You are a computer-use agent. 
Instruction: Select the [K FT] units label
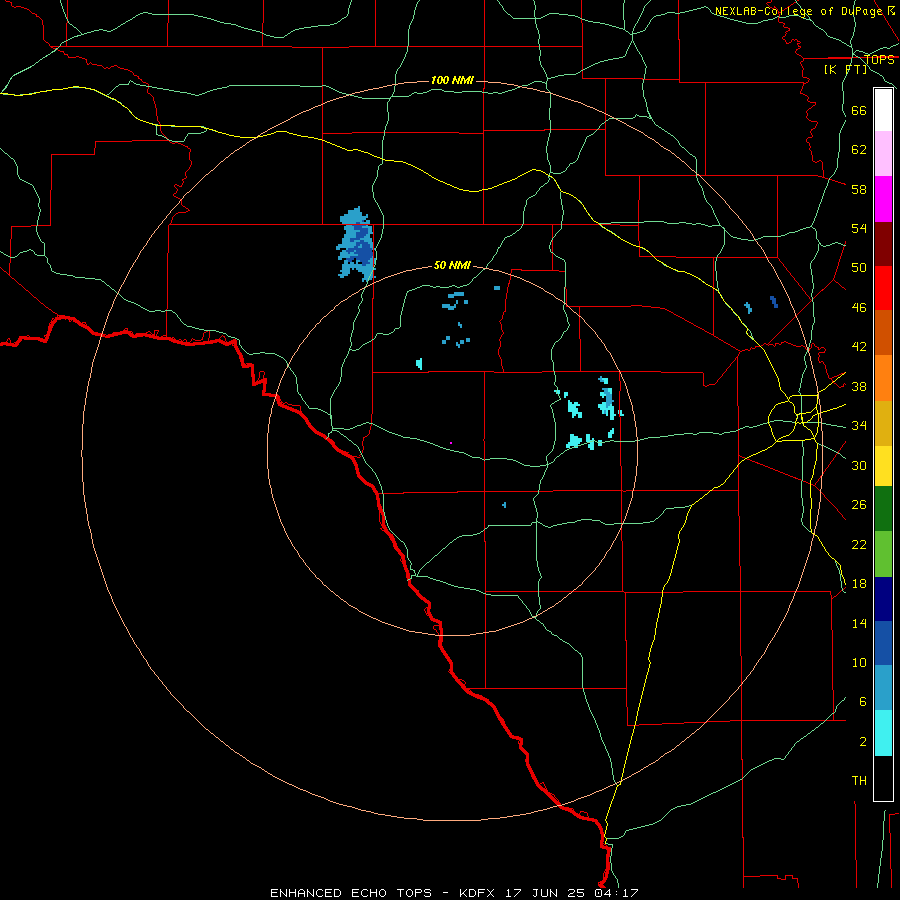tap(845, 69)
